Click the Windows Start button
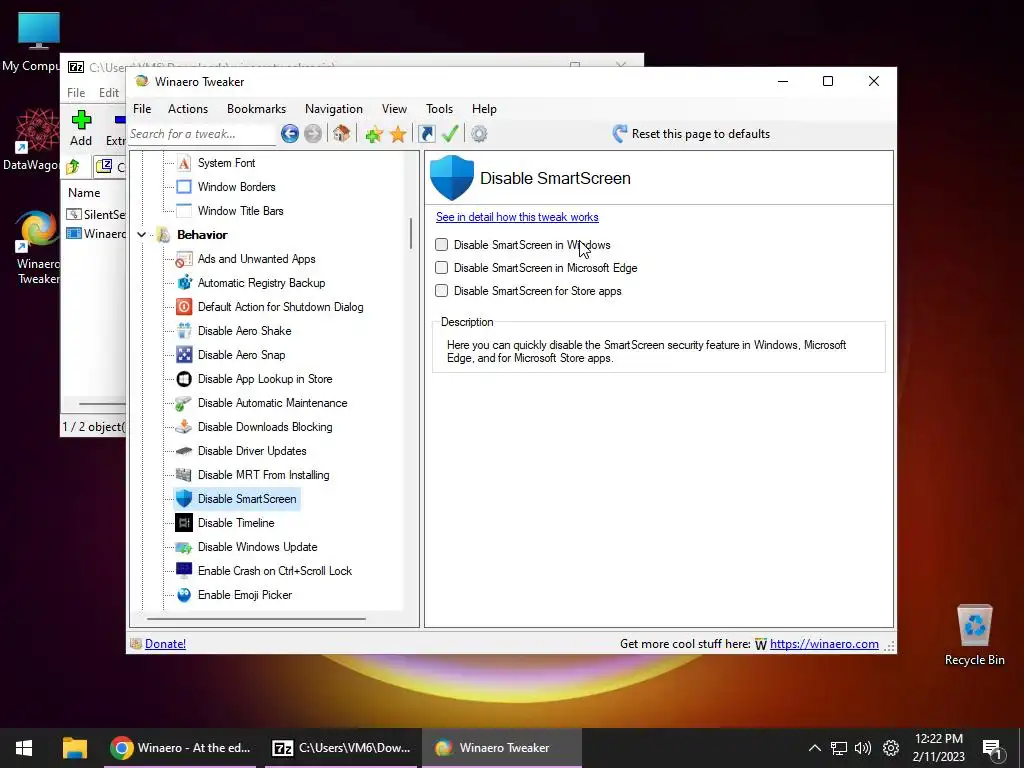1024x768 pixels. tap(24, 748)
